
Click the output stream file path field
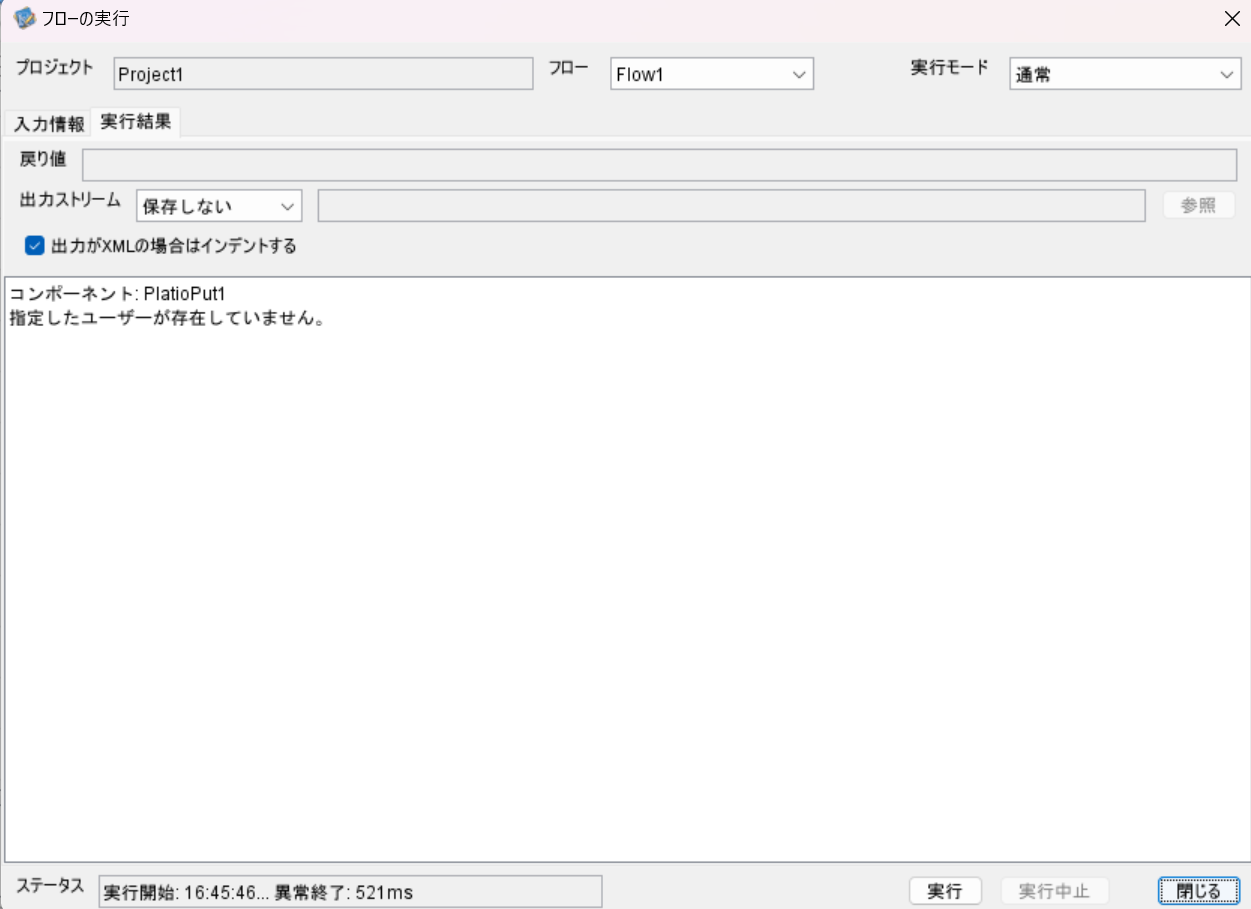[730, 205]
